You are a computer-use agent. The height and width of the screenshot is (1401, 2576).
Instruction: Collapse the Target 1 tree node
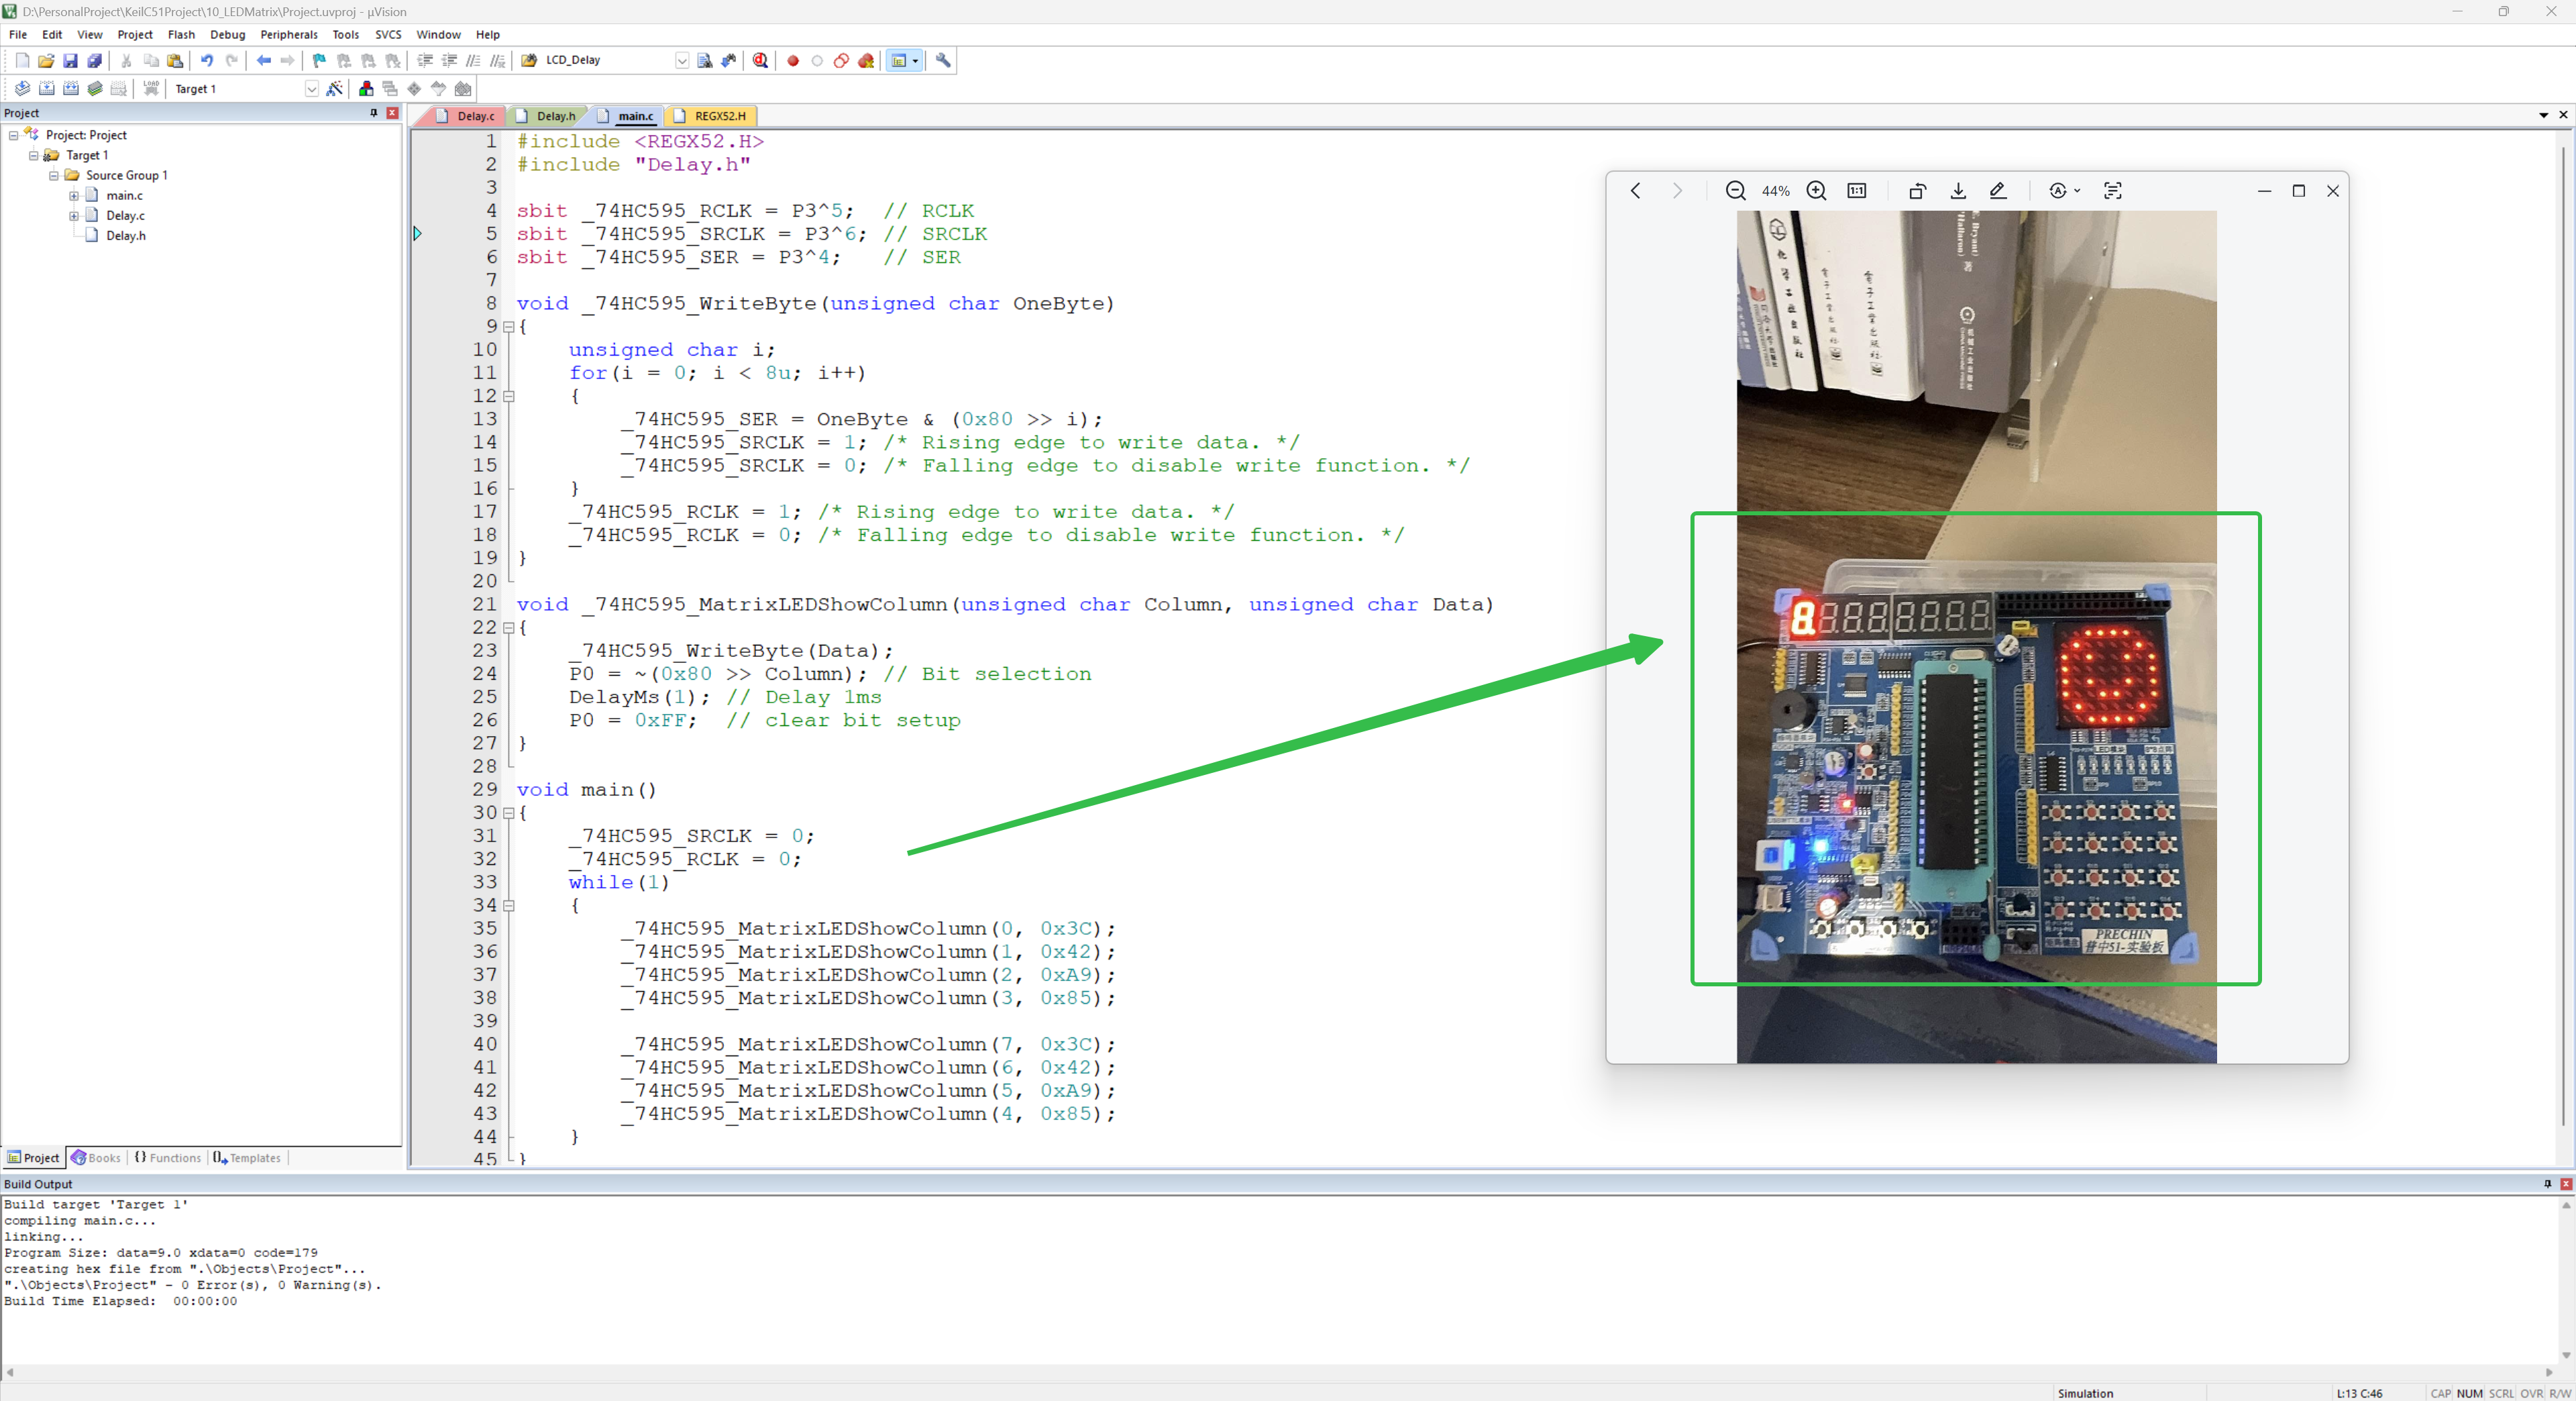click(x=33, y=155)
